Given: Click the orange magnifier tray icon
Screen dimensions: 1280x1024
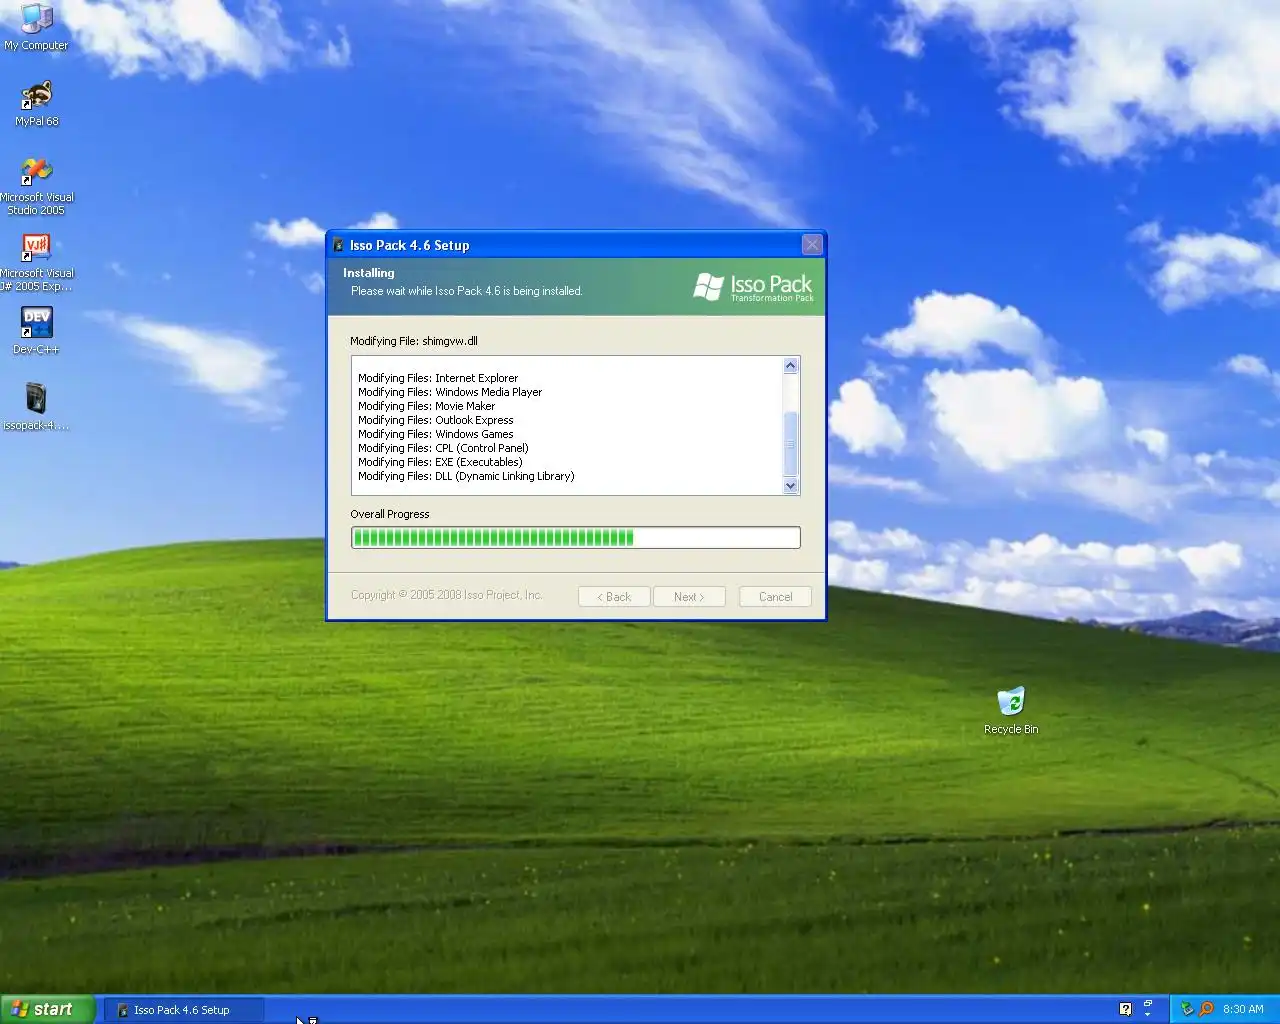Looking at the screenshot, I should [x=1206, y=1009].
